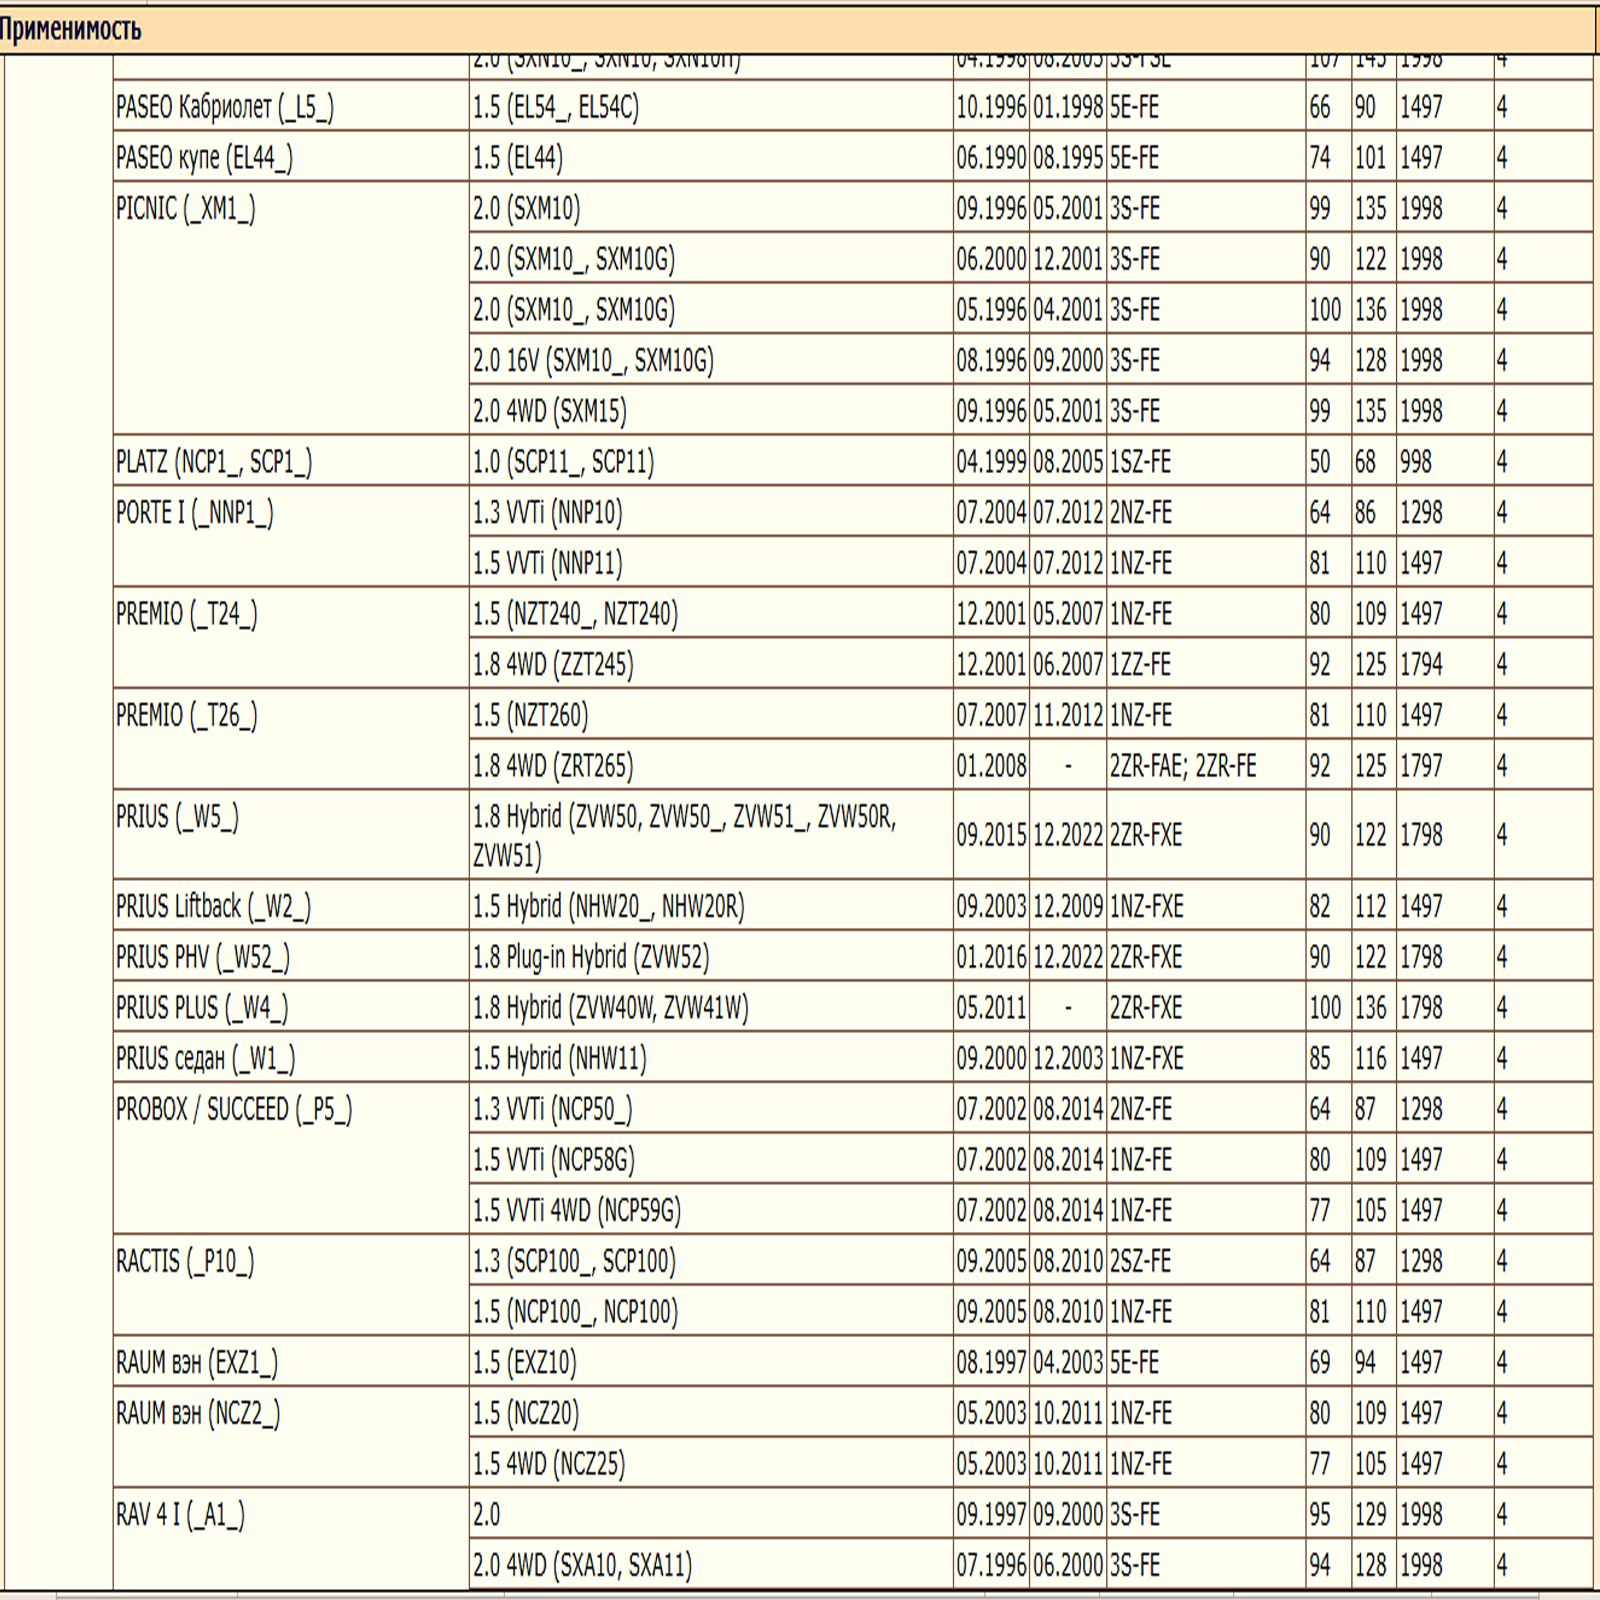The width and height of the screenshot is (1600, 1600).
Task: Select the PRIUS (_W5_) model cell
Action: [x=178, y=817]
